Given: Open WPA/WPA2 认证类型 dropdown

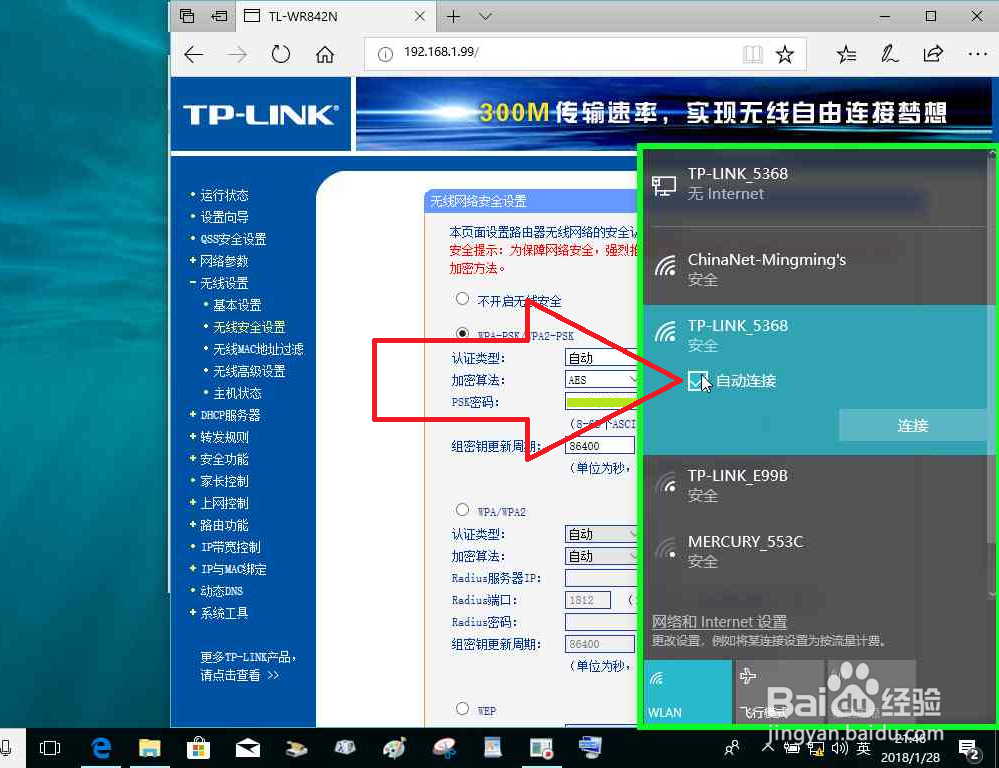Looking at the screenshot, I should click(601, 534).
